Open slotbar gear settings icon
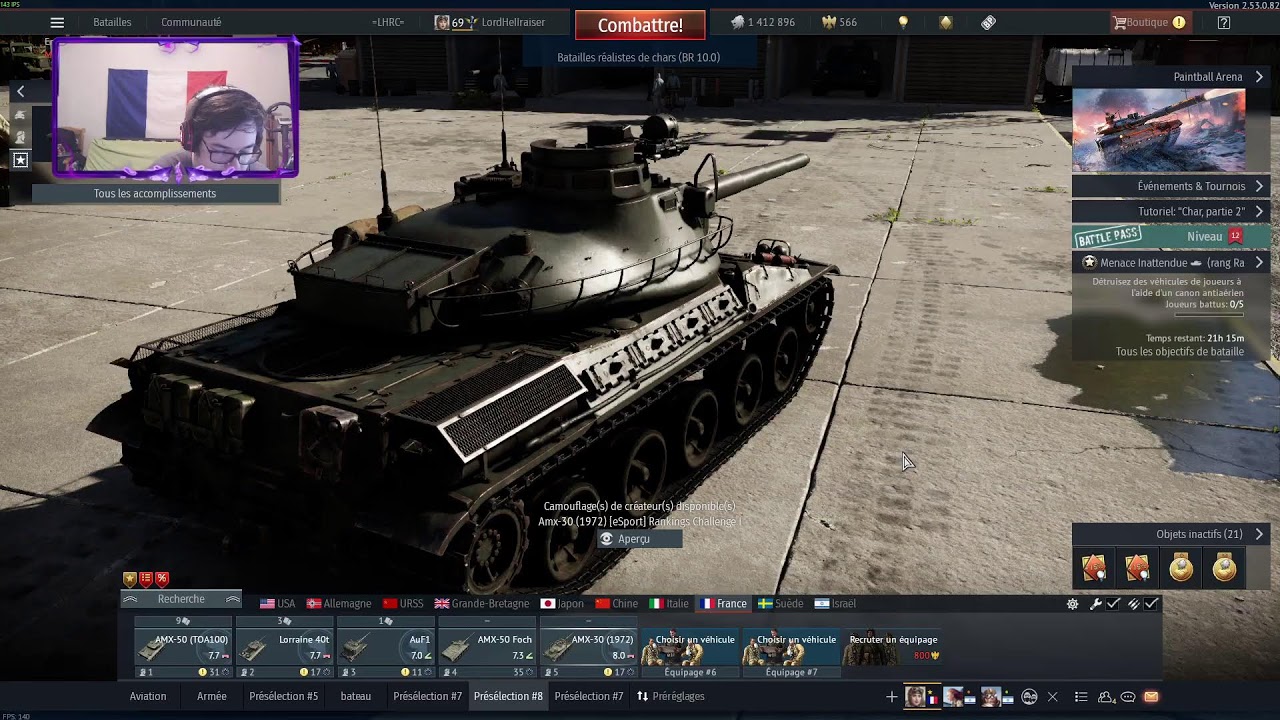Image resolution: width=1280 pixels, height=720 pixels. pos(1073,604)
